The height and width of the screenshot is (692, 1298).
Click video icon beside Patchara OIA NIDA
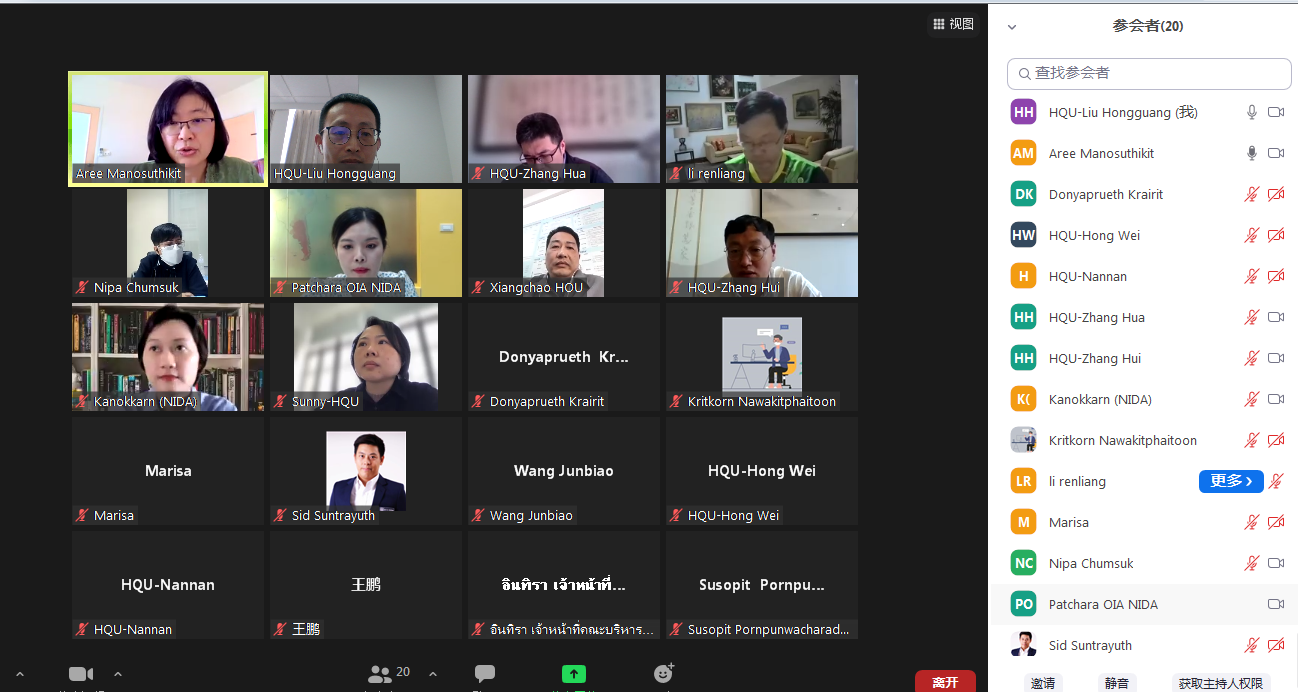pyautogui.click(x=1276, y=604)
